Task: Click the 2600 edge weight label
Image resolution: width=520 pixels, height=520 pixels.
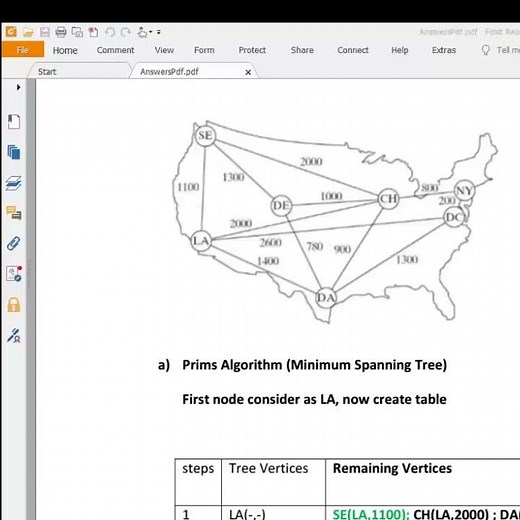Action: tap(271, 242)
